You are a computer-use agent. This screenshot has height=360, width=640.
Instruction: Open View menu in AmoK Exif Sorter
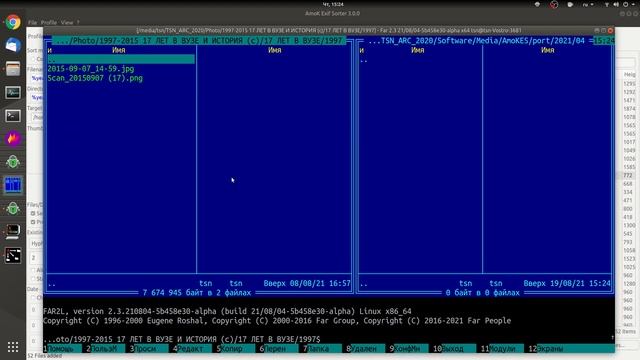(67, 22)
